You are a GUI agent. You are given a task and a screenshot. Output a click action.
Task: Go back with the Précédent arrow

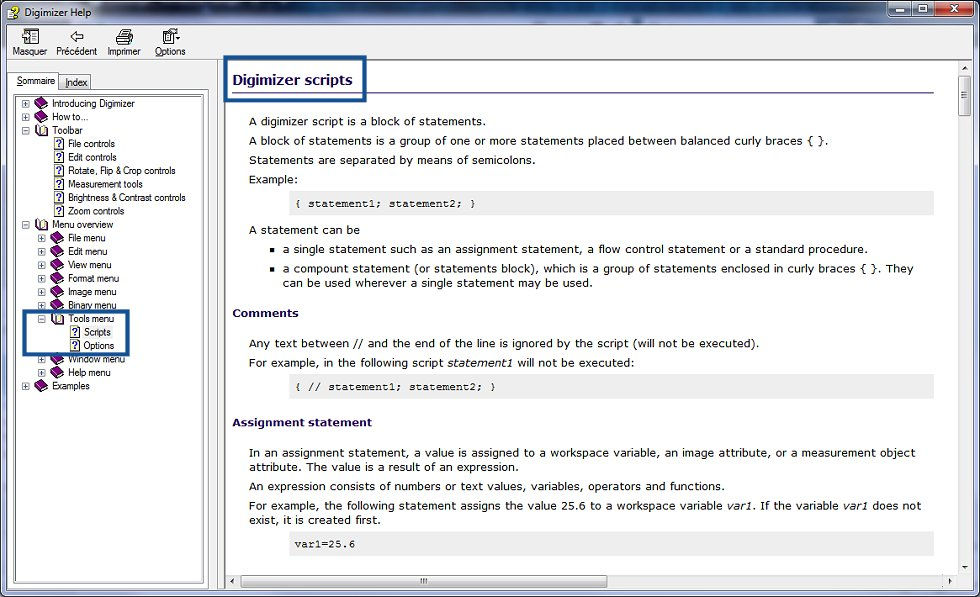click(x=76, y=37)
